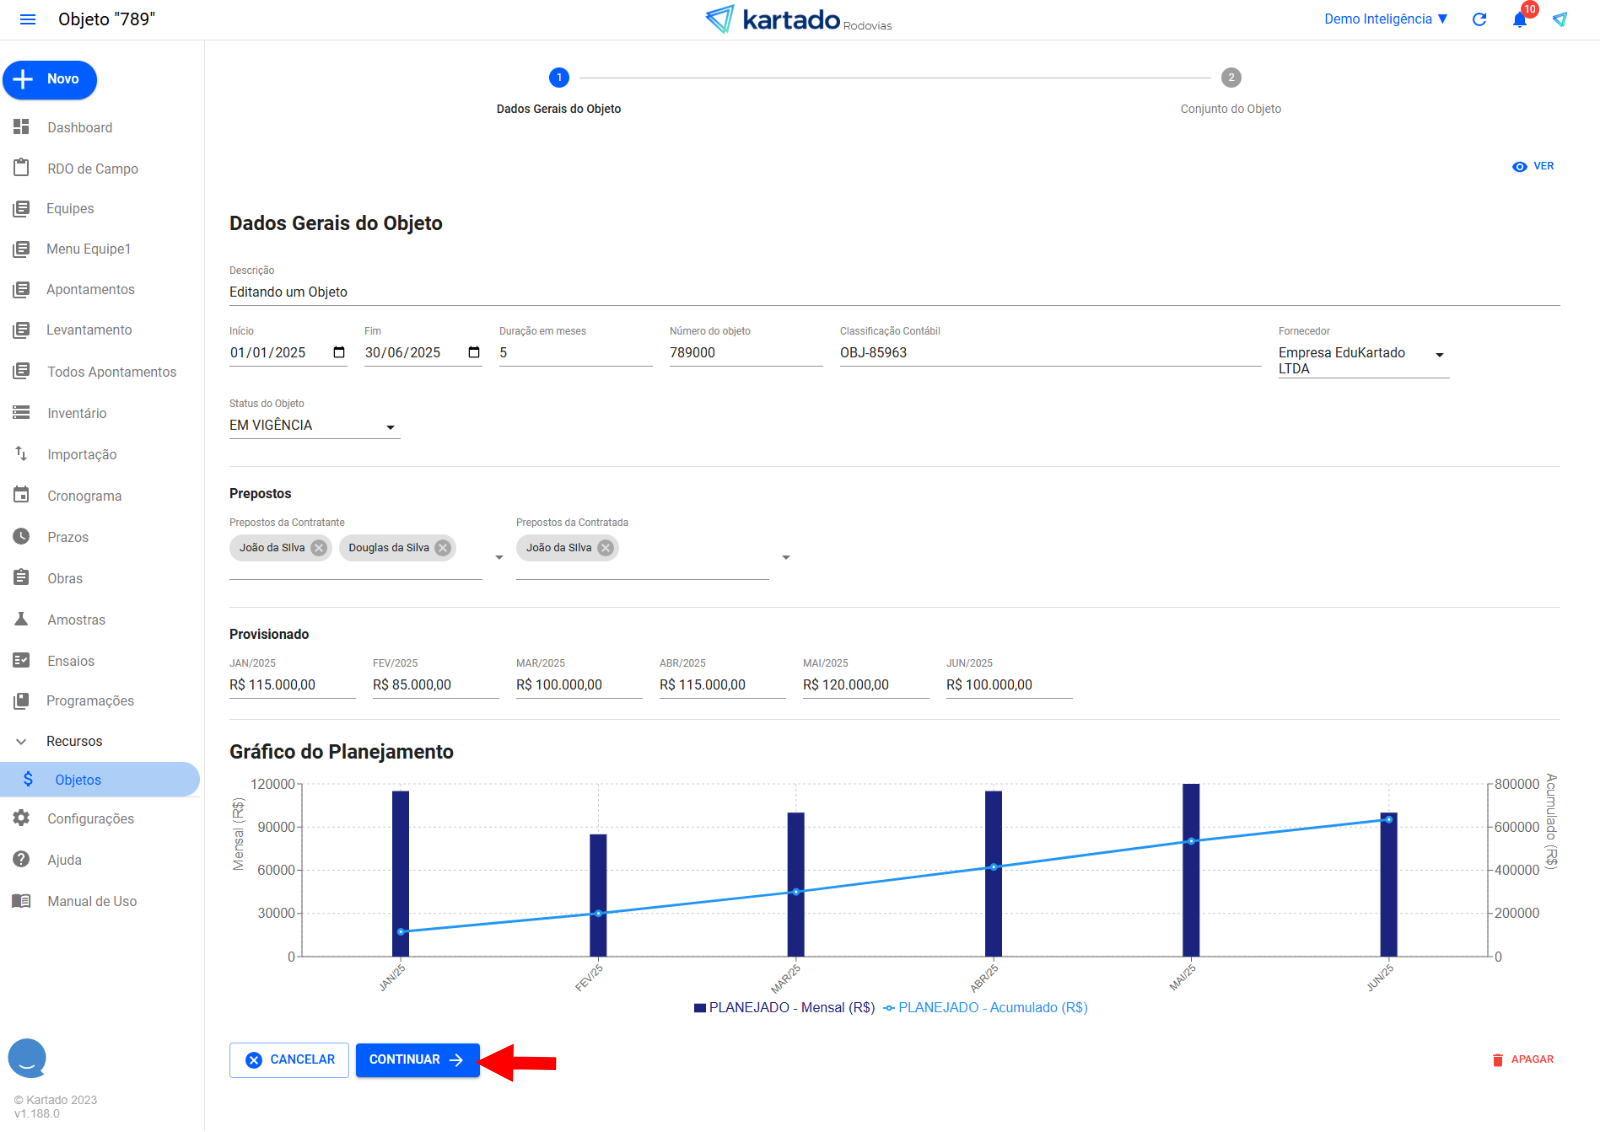Open the hamburger navigation menu
Screen dimensions: 1601x1132
[x=27, y=19]
